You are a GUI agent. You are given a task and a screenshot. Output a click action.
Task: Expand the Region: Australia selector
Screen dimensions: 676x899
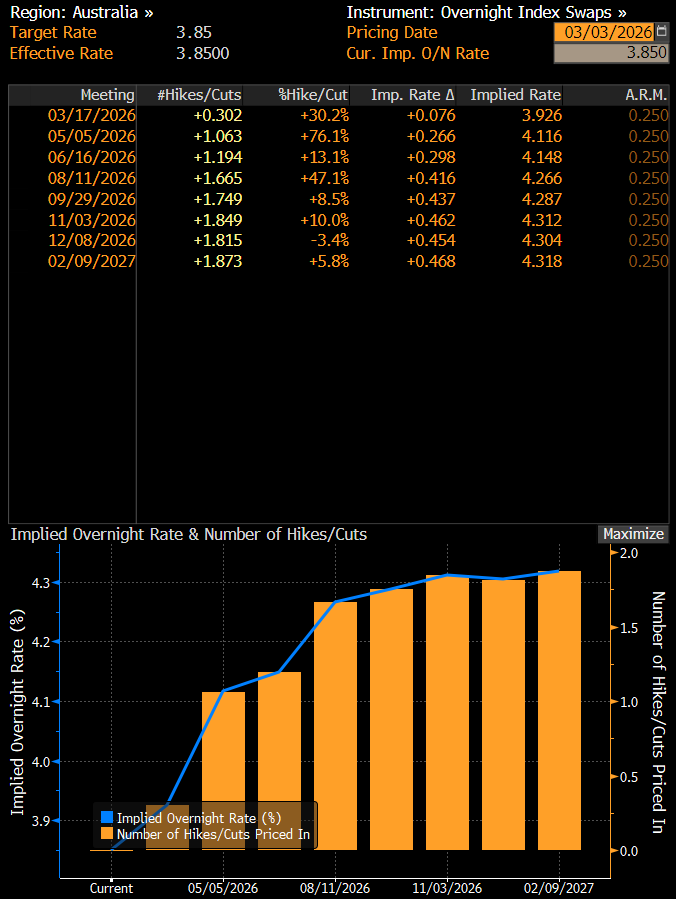[x=82, y=12]
